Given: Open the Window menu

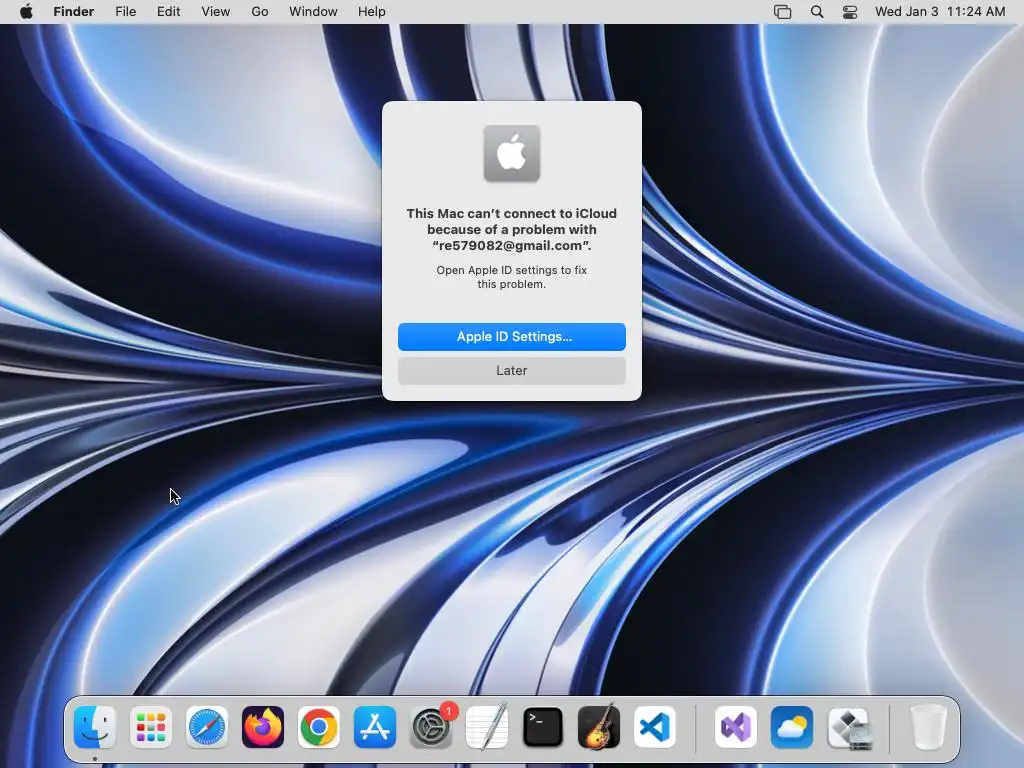Looking at the screenshot, I should [313, 11].
